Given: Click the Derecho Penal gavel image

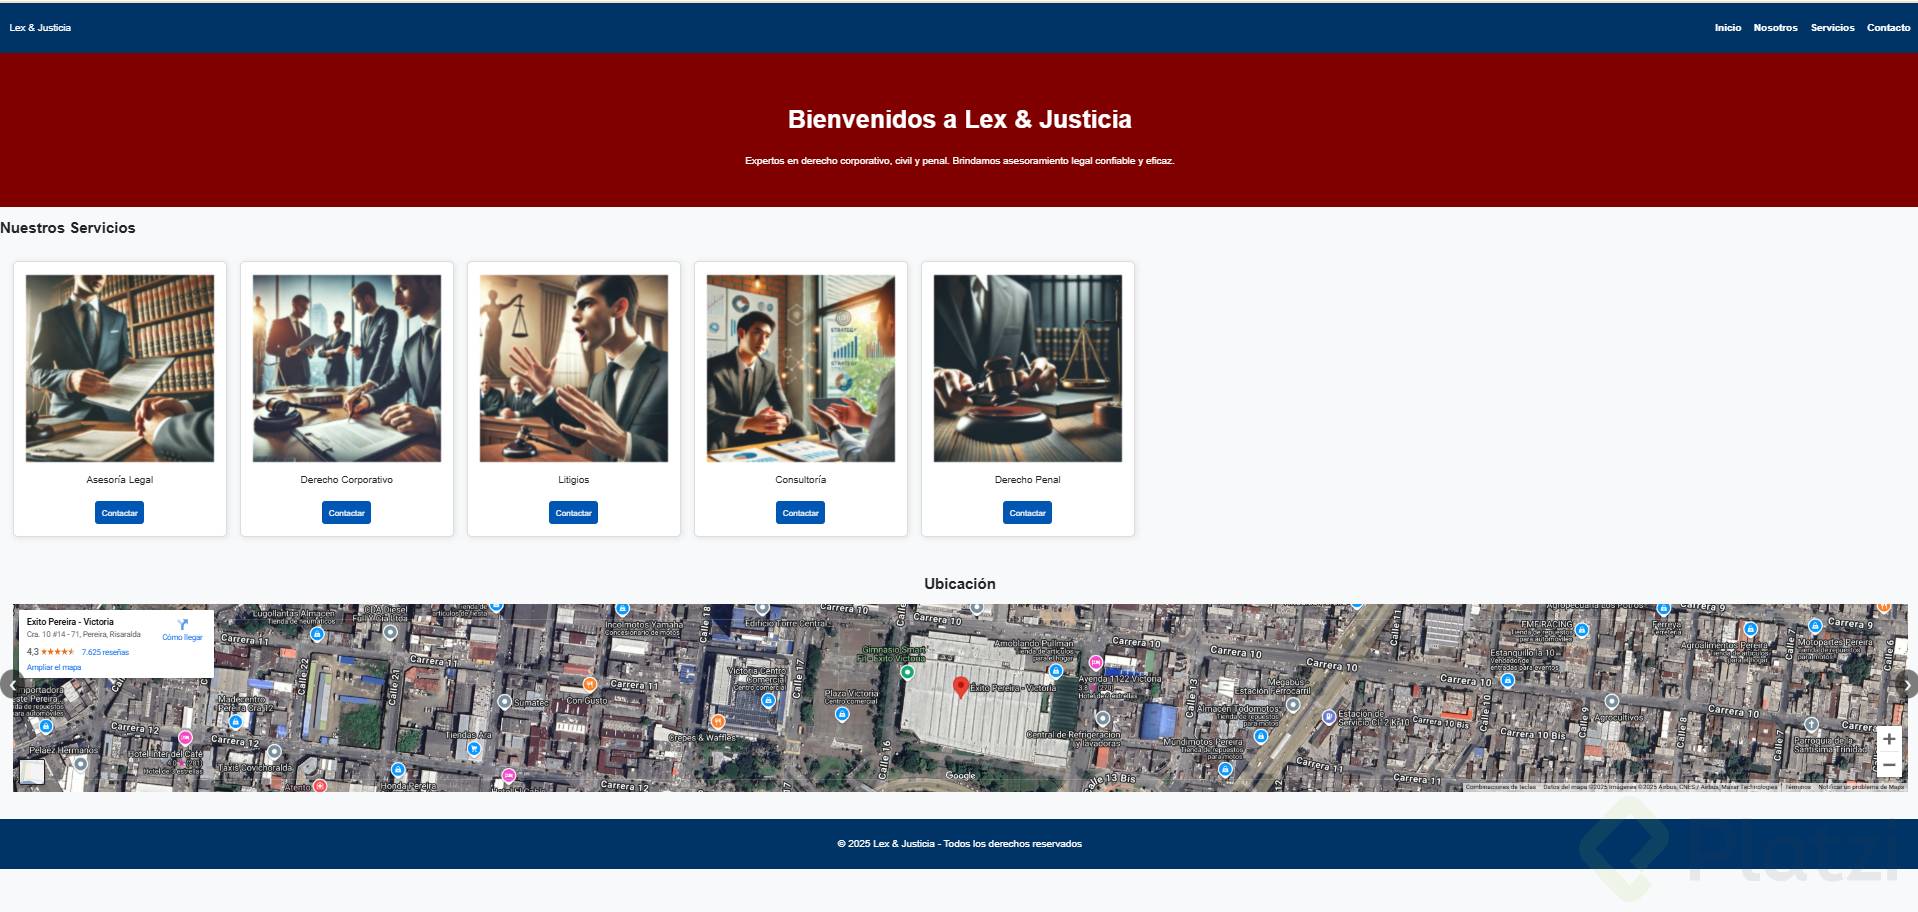Looking at the screenshot, I should 1028,369.
